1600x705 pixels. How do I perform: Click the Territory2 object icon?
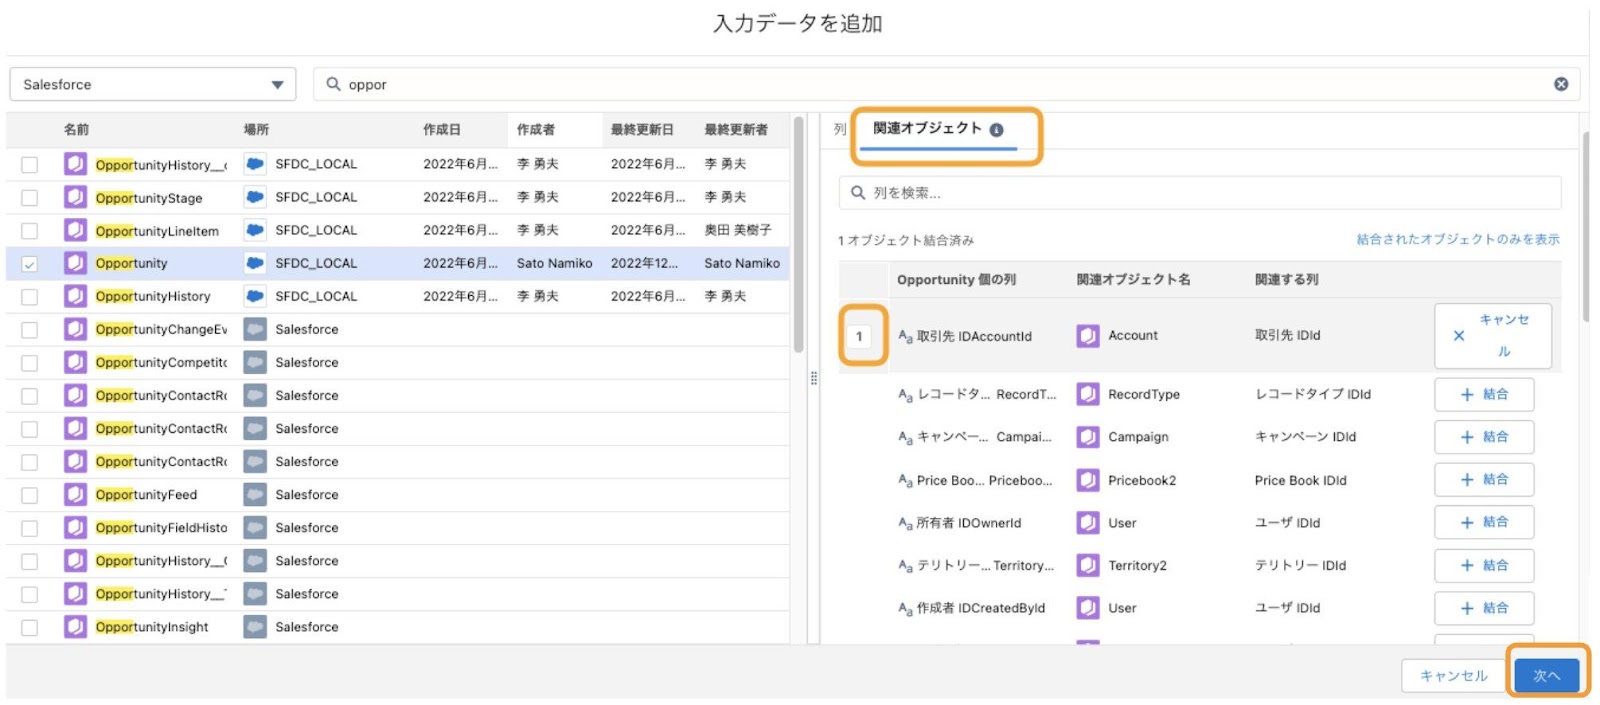[x=1088, y=565]
